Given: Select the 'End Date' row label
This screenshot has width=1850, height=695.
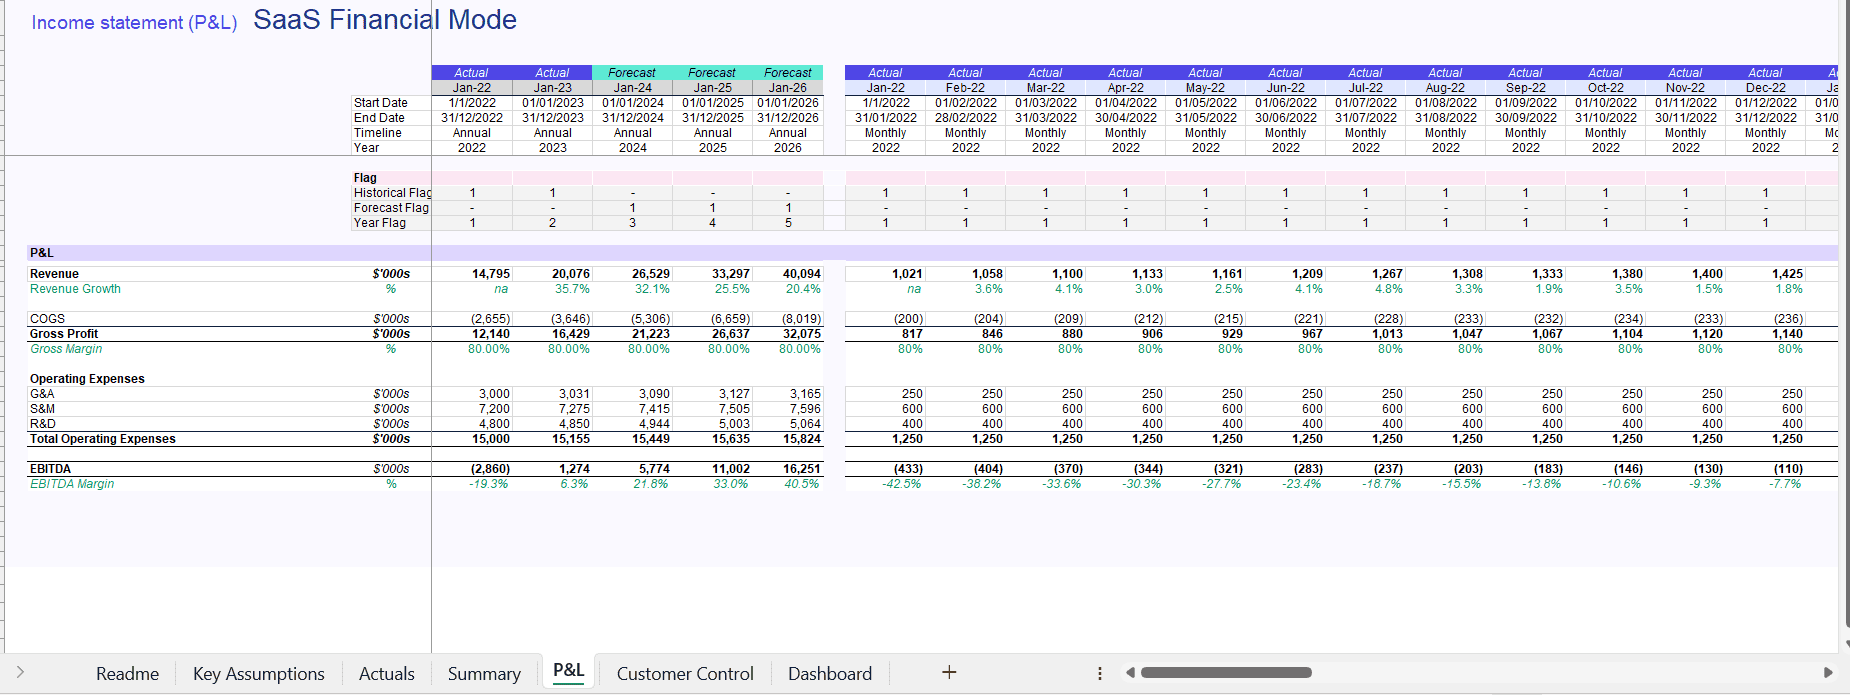Looking at the screenshot, I should pos(379,118).
